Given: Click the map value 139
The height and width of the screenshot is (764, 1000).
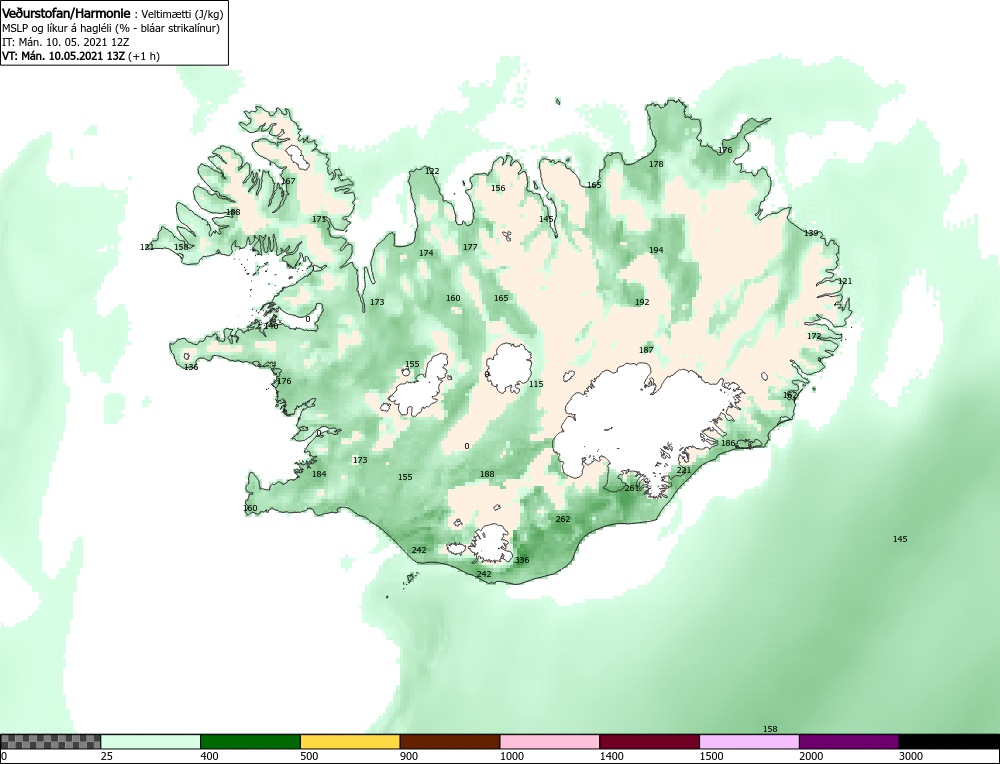Looking at the screenshot, I should [811, 233].
